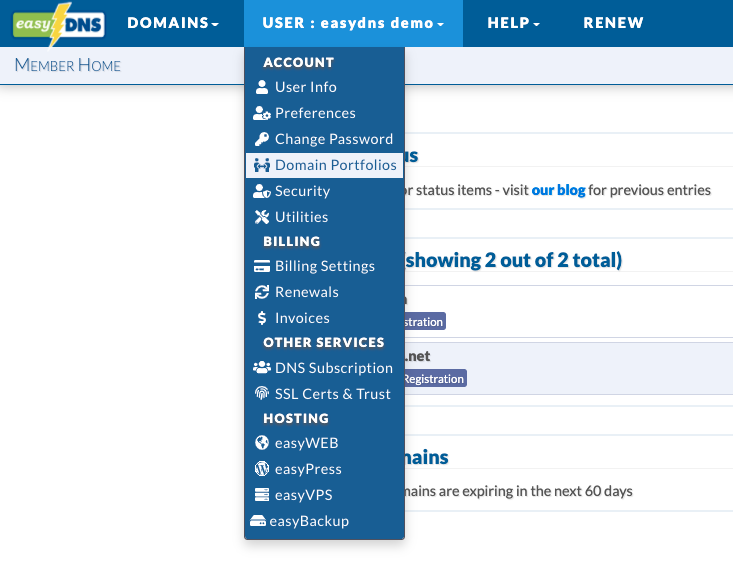Select easyBackup menu item
Viewport: 733px width, 571px height.
click(324, 521)
